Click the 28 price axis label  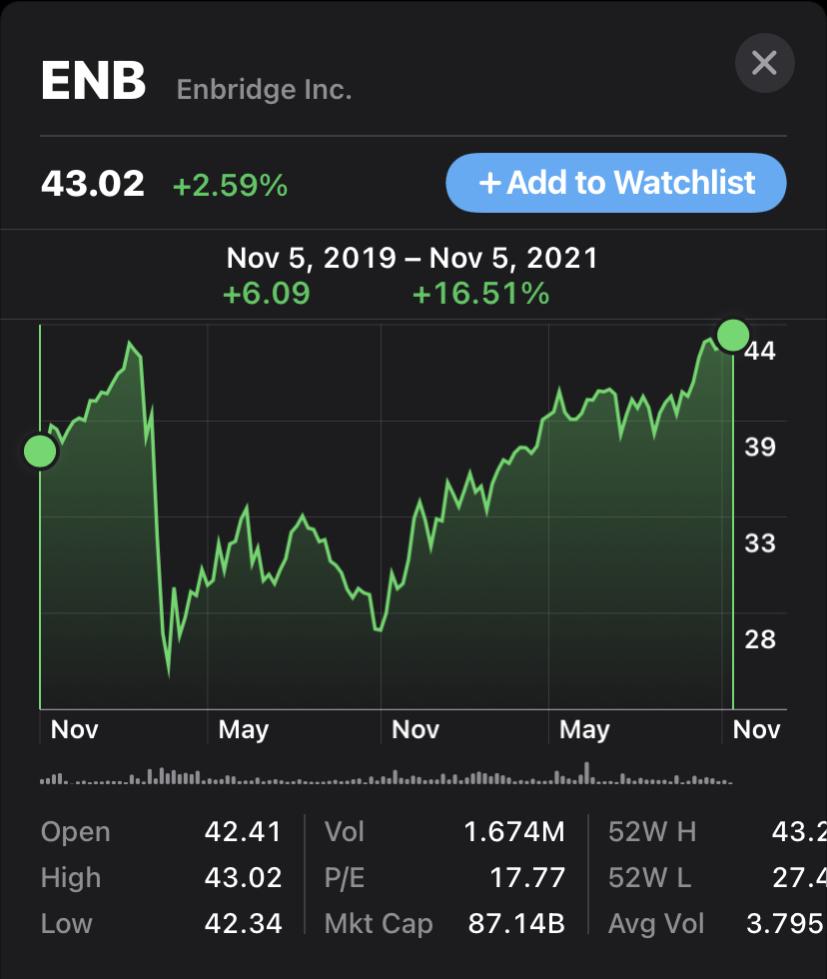coord(760,639)
